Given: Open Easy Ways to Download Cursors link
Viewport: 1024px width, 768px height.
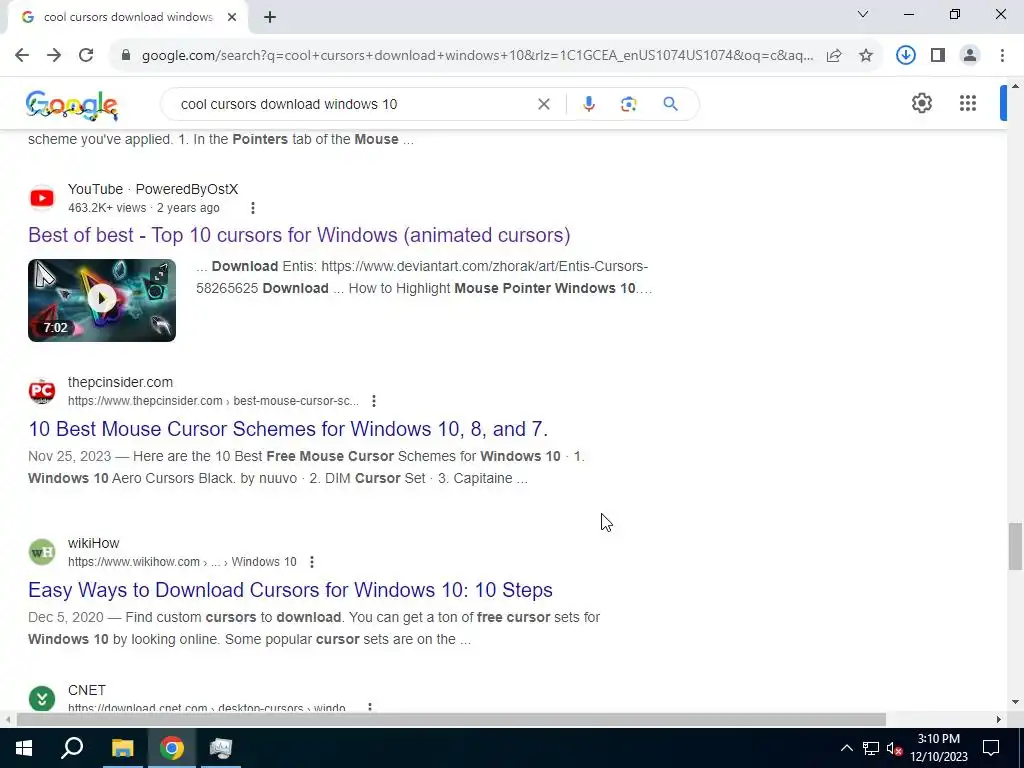Looking at the screenshot, I should 291,590.
